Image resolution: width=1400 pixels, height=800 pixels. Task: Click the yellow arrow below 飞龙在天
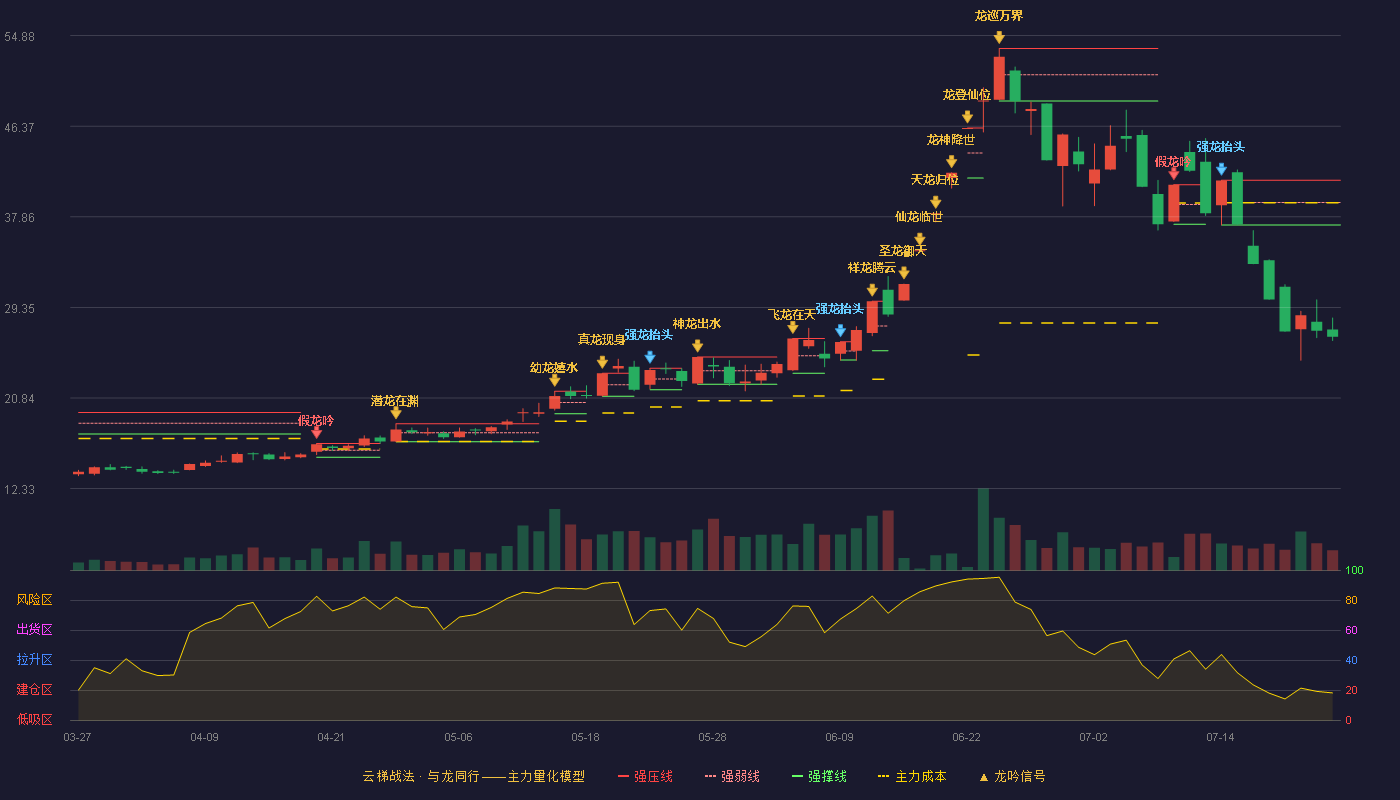pos(793,327)
